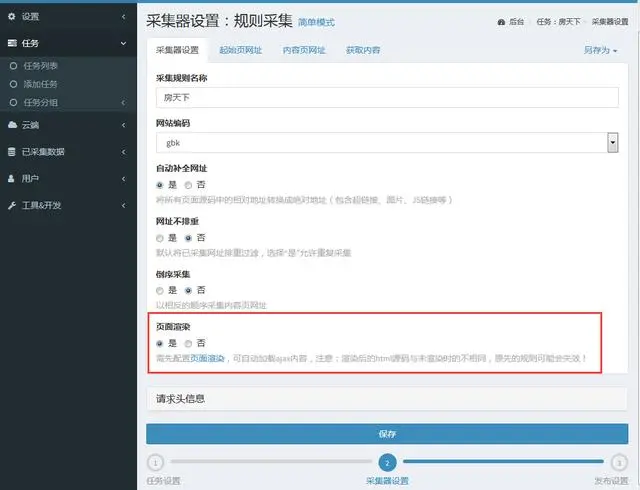The height and width of the screenshot is (490, 640).
Task: Click step 2 采集器设置 circle
Action: pyautogui.click(x=387, y=463)
